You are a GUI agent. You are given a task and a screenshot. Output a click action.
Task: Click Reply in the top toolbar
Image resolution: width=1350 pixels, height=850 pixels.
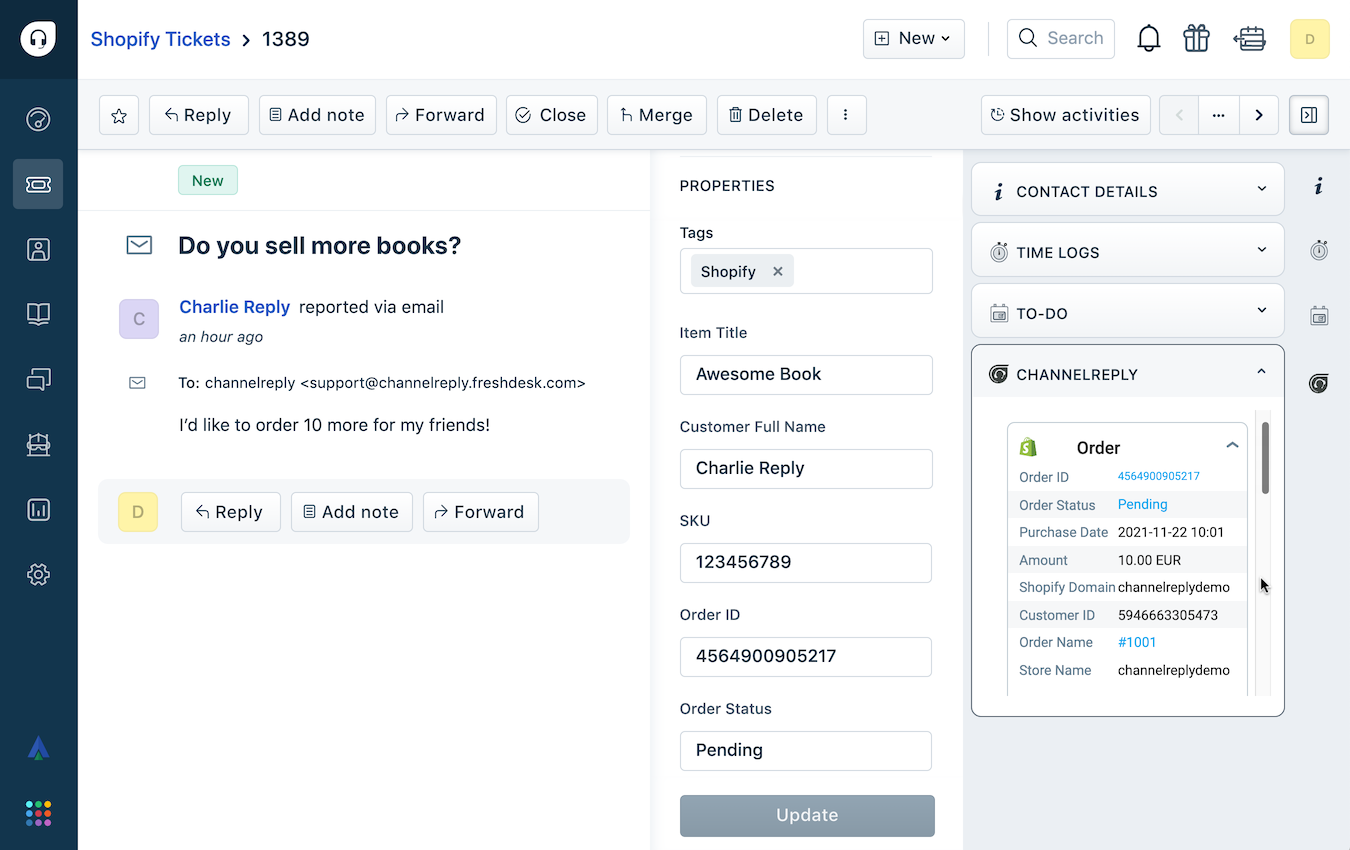click(x=198, y=115)
